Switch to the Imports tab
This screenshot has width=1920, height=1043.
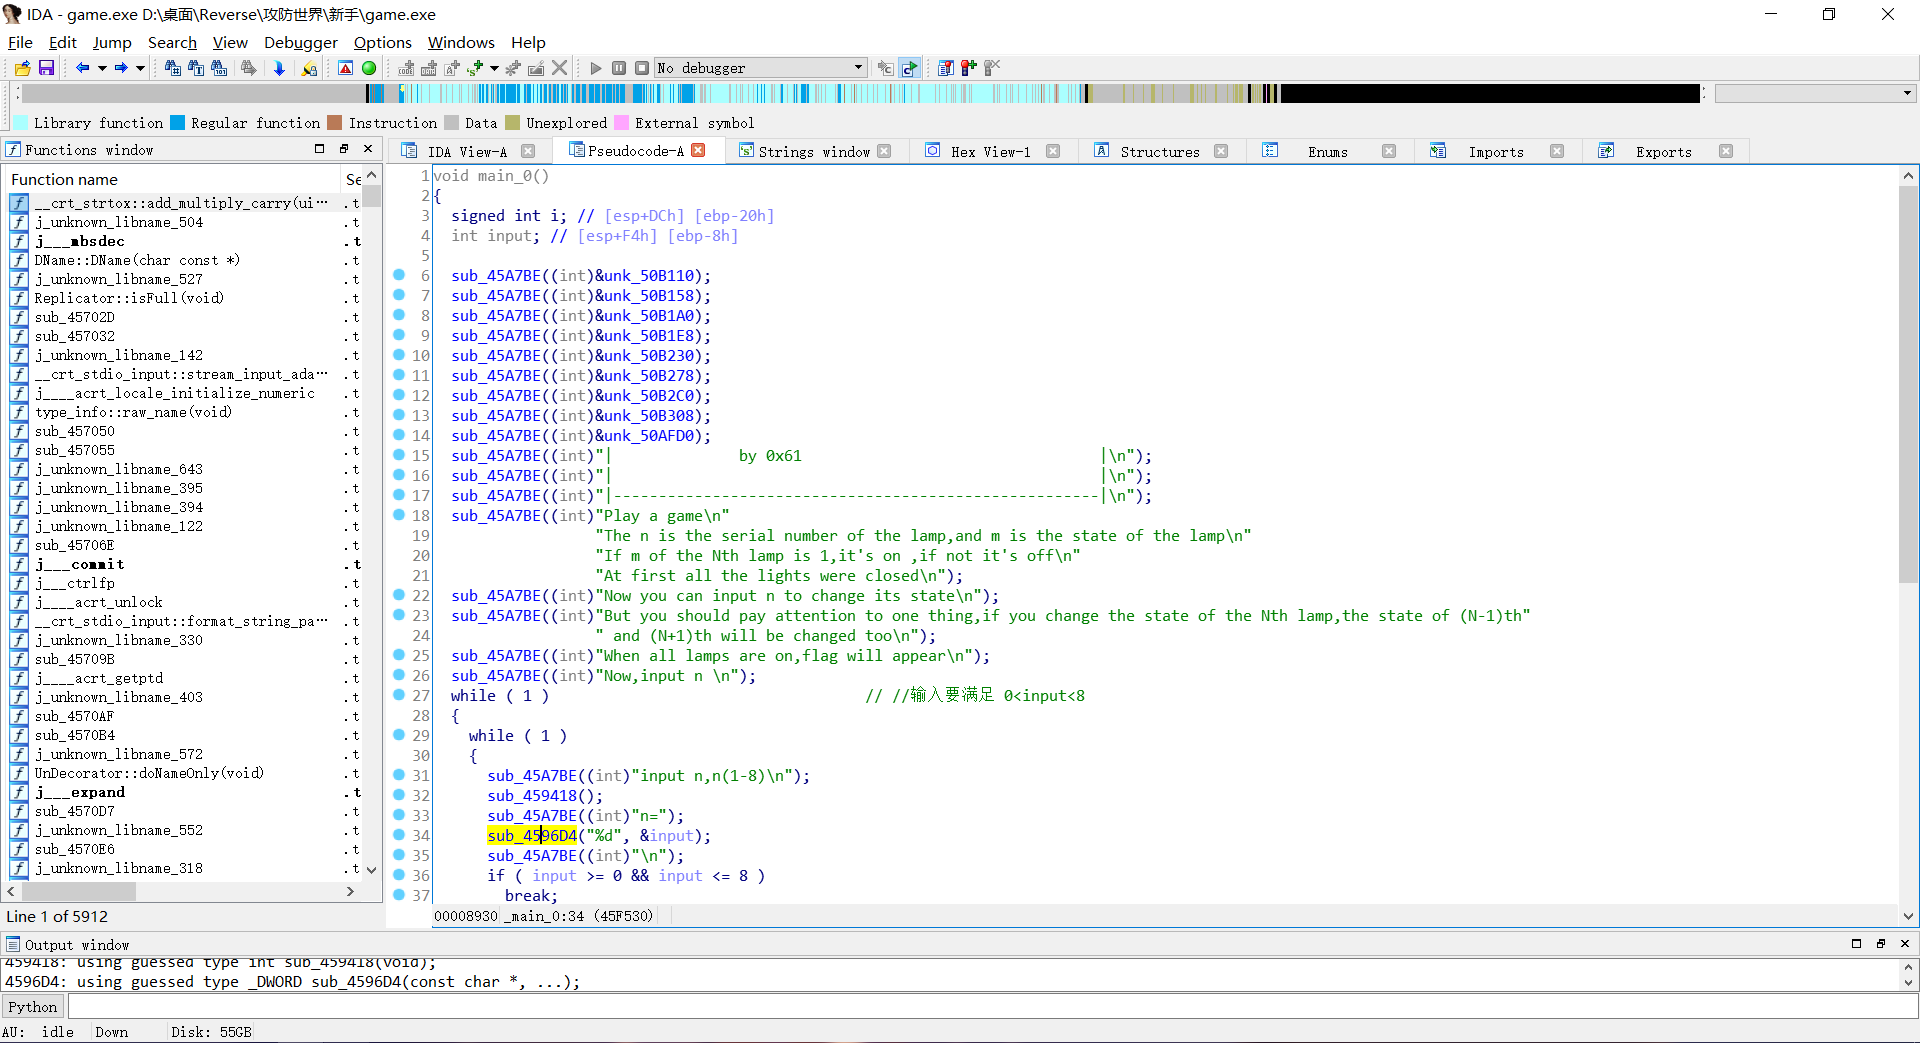click(1496, 152)
